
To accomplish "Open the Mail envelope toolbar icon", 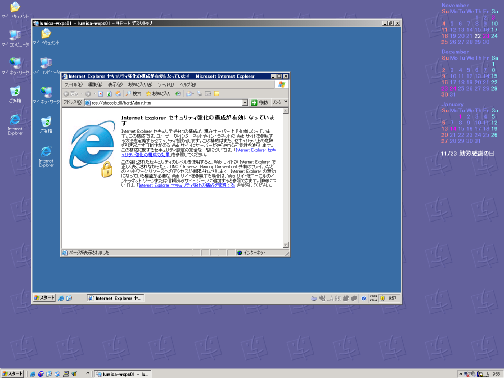I will (190, 94).
